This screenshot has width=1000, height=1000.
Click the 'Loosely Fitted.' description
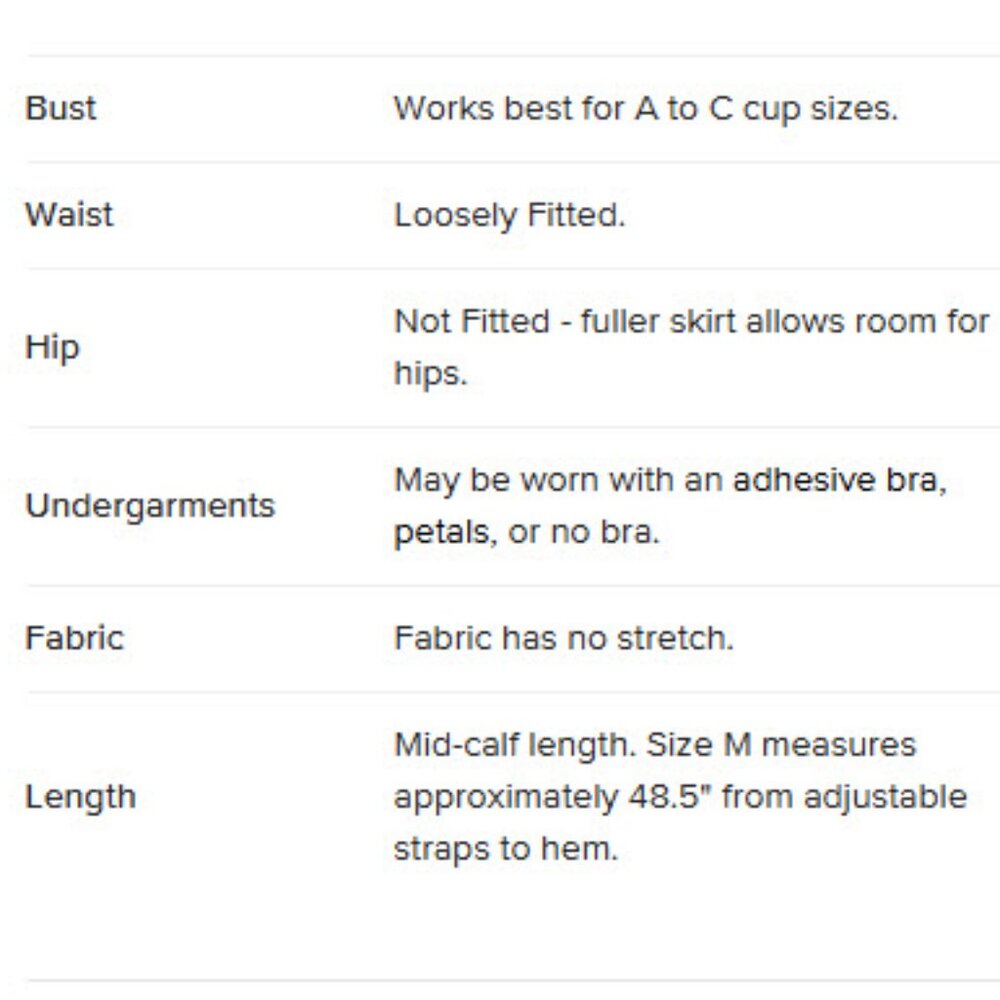[509, 215]
